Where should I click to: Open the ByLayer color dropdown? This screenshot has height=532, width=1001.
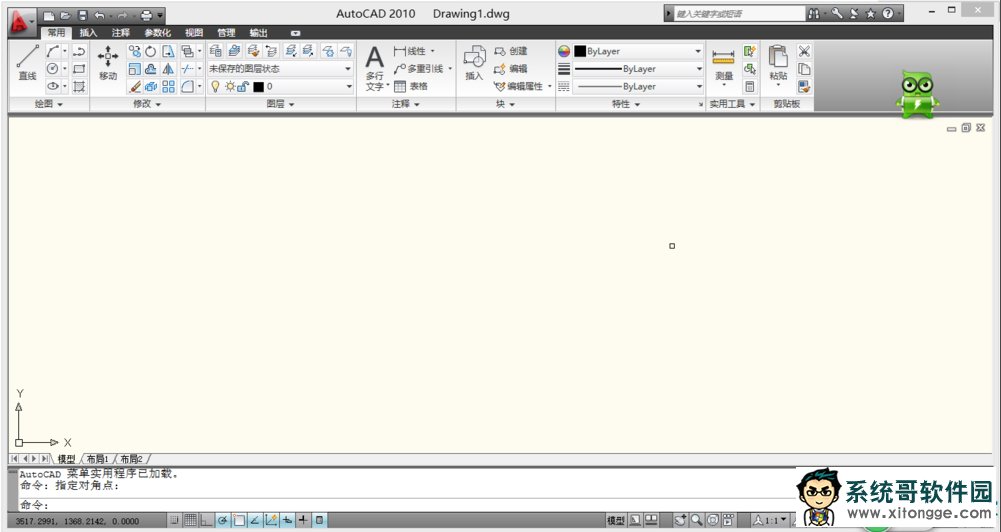pyautogui.click(x=630, y=51)
